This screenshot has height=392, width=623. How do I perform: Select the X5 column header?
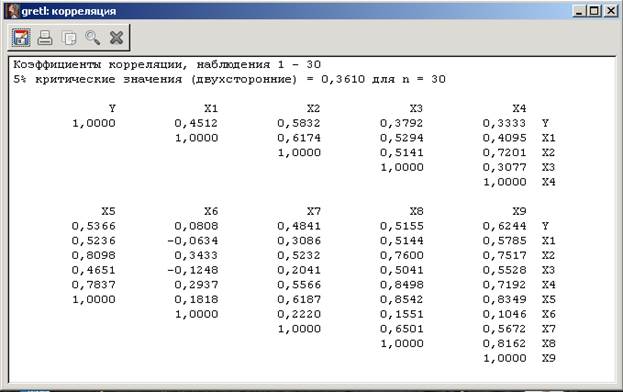pyautogui.click(x=108, y=211)
